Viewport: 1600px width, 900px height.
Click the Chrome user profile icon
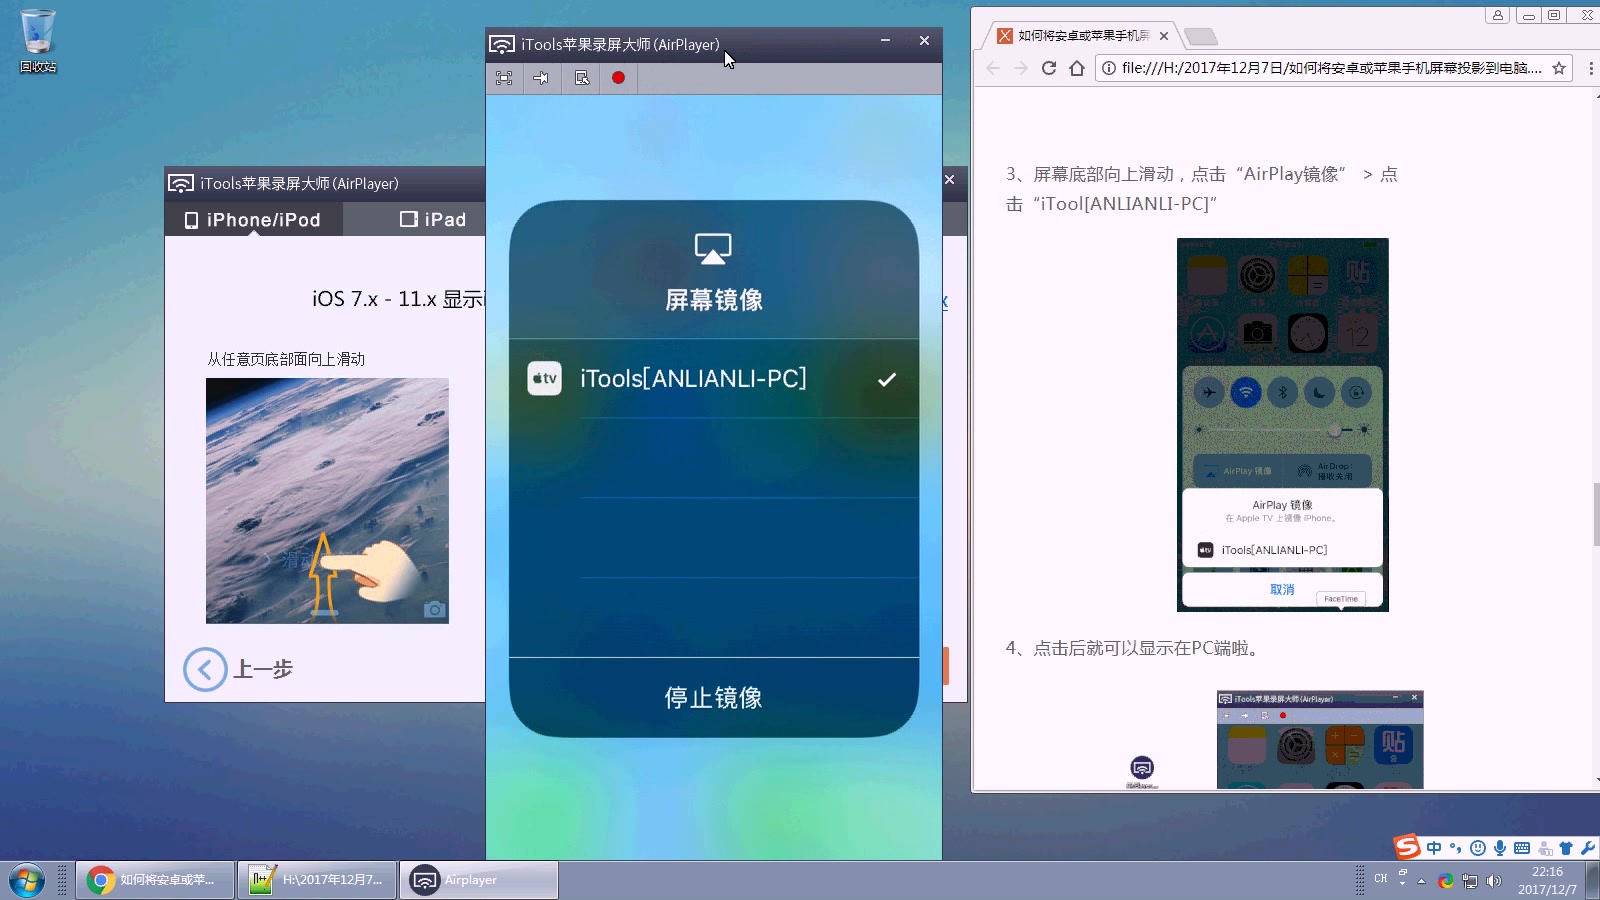[1497, 15]
